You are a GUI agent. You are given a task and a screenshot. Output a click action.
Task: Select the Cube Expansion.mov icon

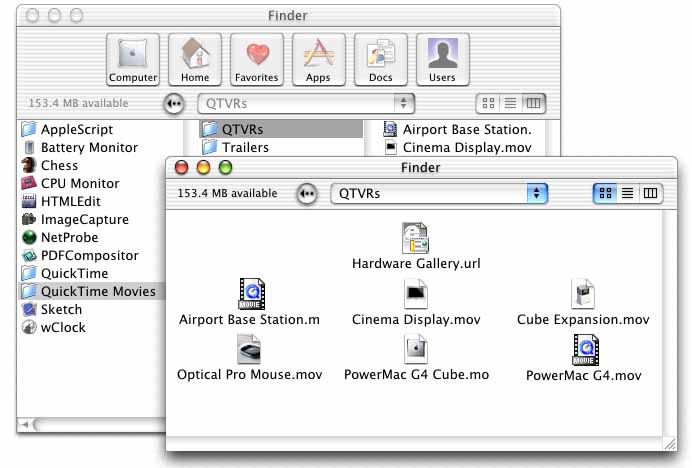click(x=583, y=294)
